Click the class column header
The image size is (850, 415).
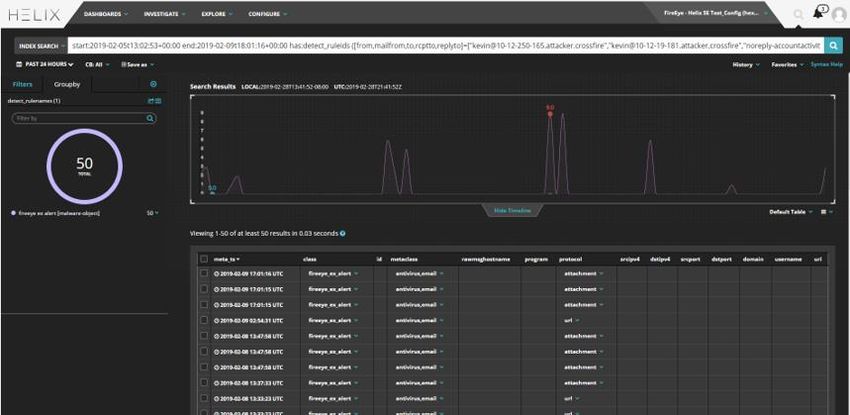coord(310,260)
